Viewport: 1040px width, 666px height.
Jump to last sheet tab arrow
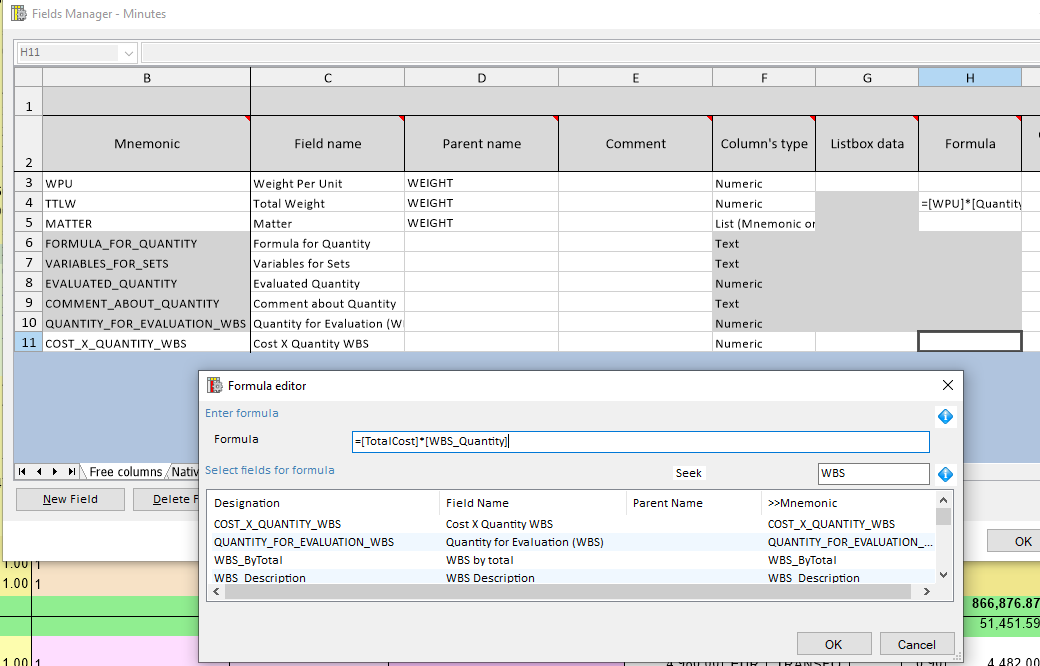(x=71, y=471)
